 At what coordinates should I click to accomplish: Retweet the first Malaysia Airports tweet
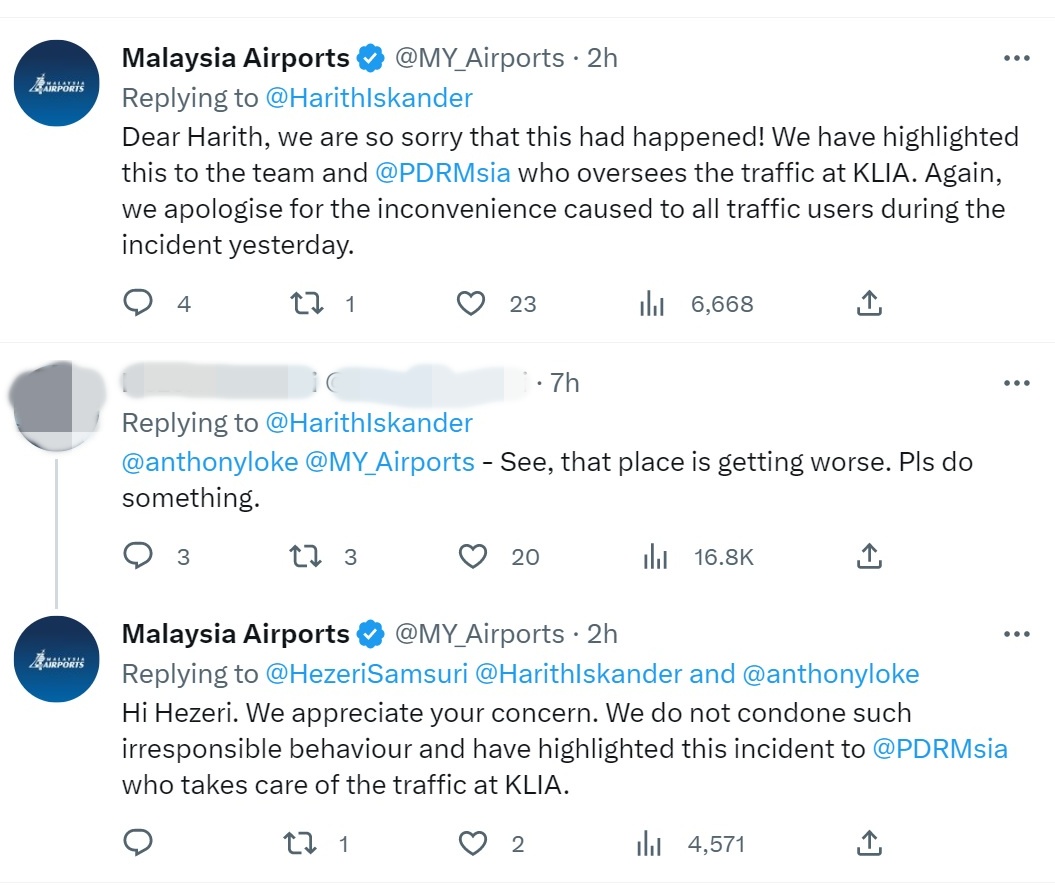click(305, 303)
